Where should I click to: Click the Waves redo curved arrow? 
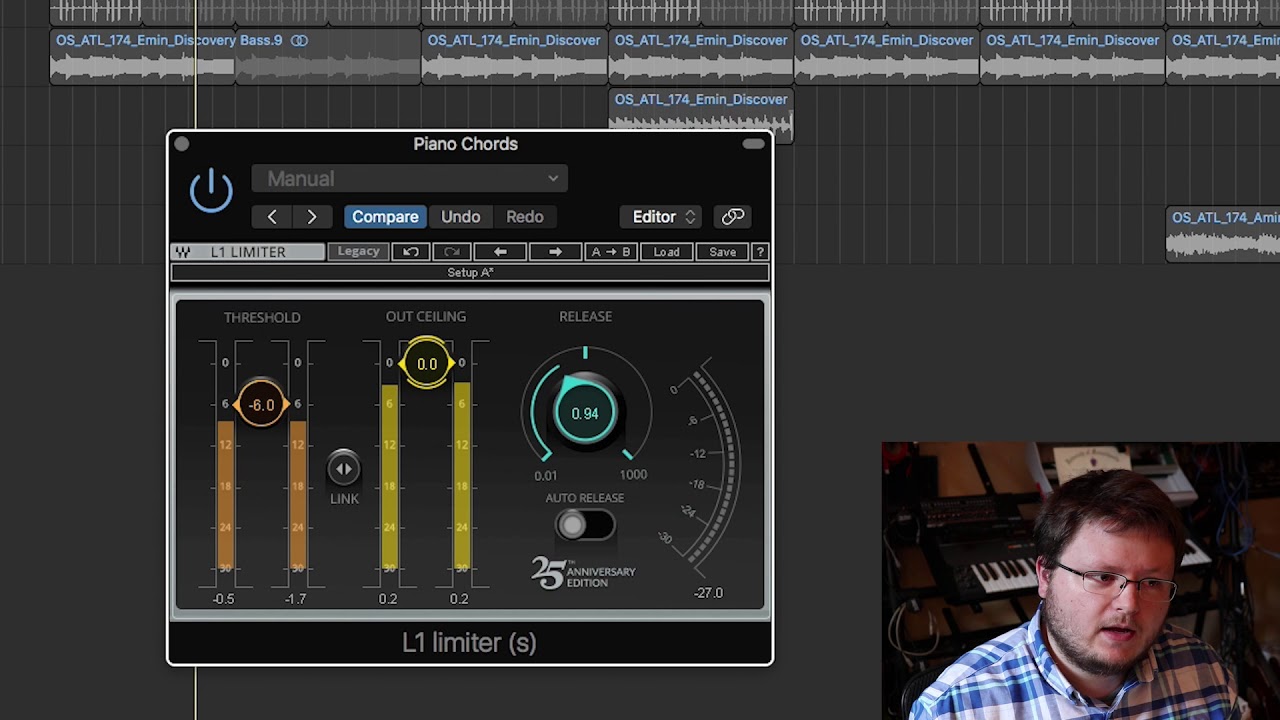(451, 252)
